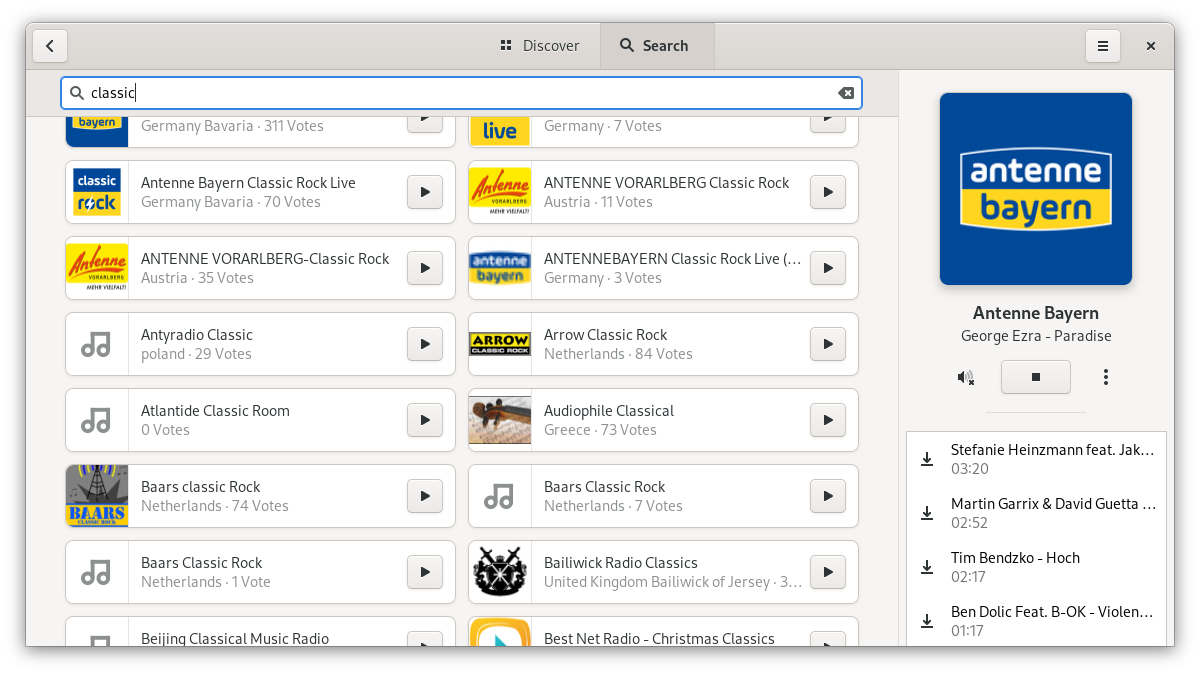Open the three-dot options menu for the player
The image size is (1200, 675).
pyautogui.click(x=1106, y=377)
